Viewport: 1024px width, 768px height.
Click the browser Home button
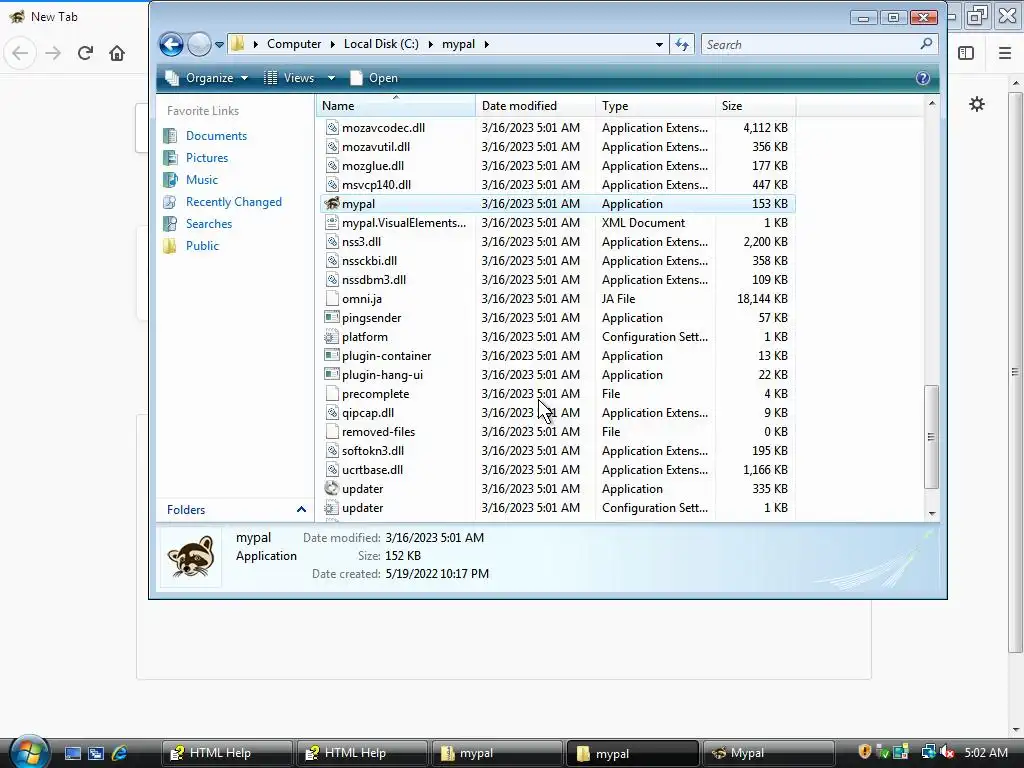point(117,53)
